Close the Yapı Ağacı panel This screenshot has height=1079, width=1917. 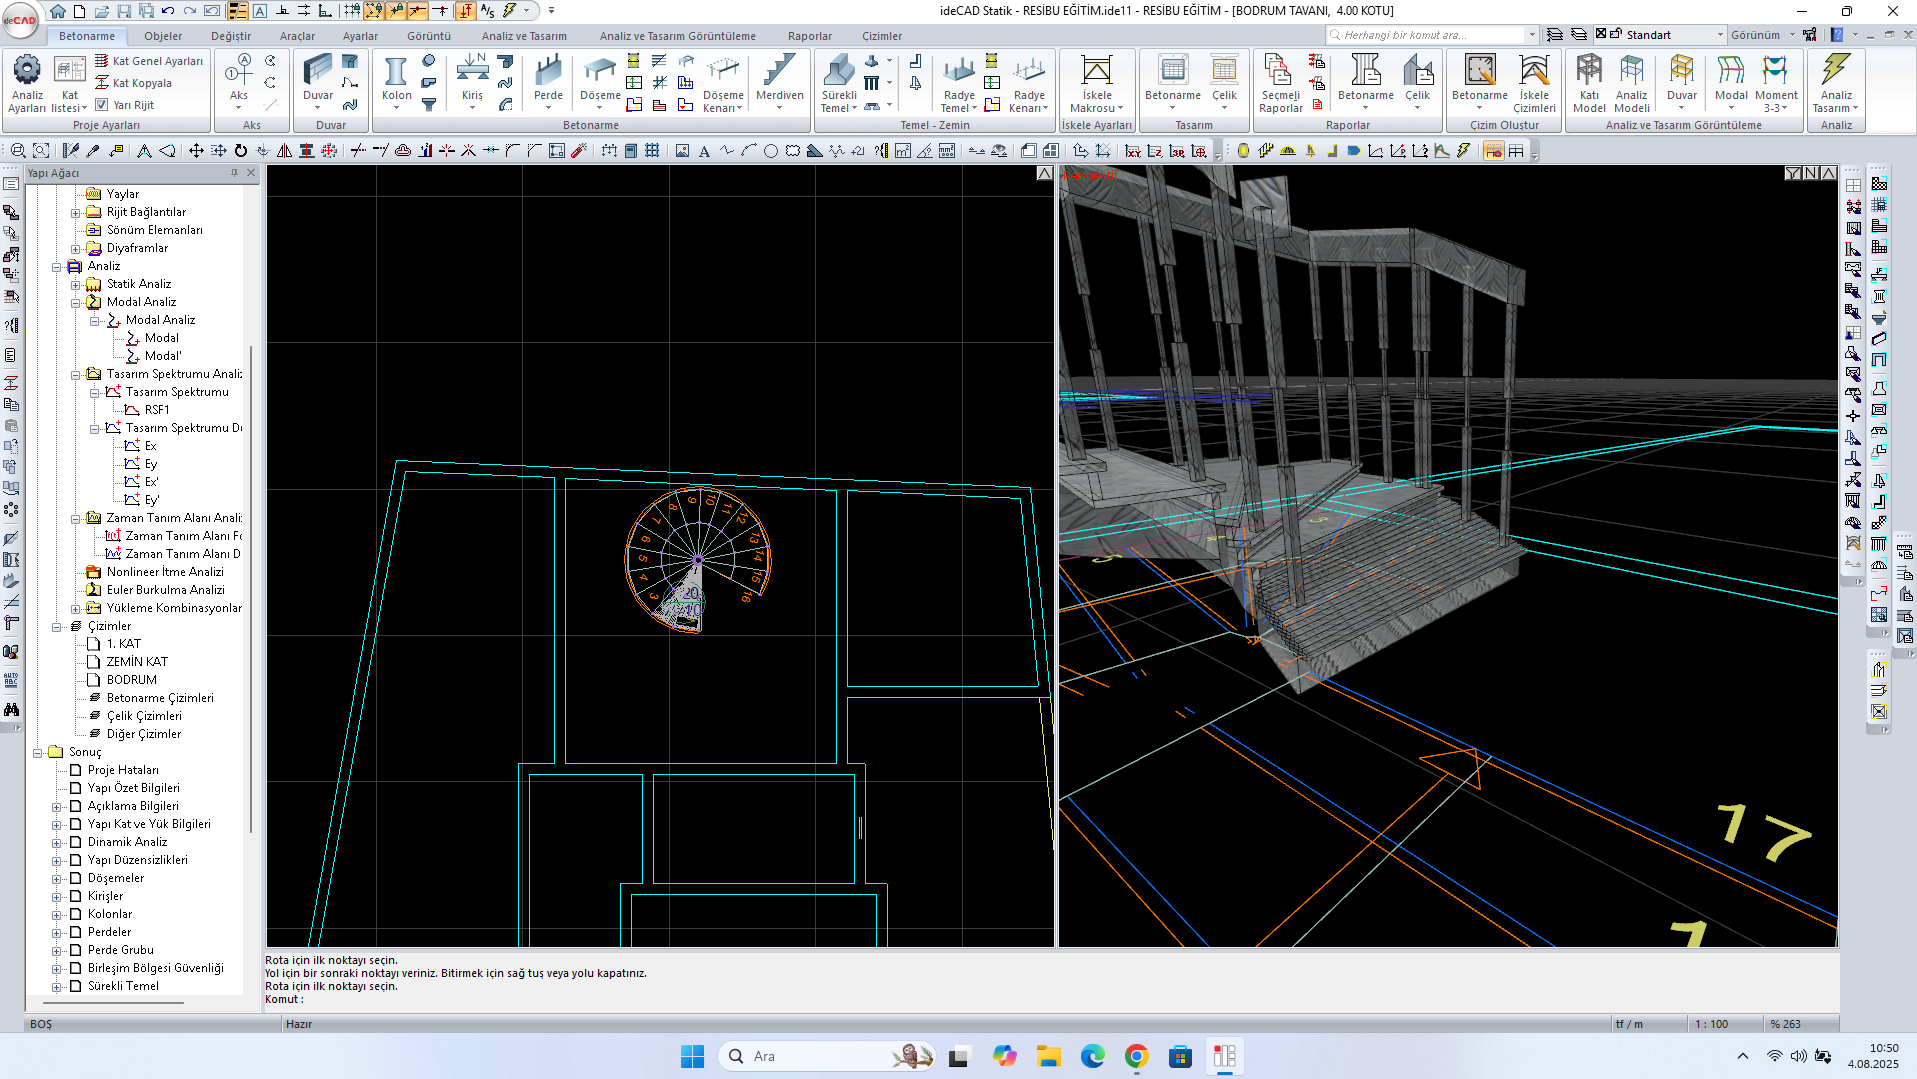(x=251, y=173)
